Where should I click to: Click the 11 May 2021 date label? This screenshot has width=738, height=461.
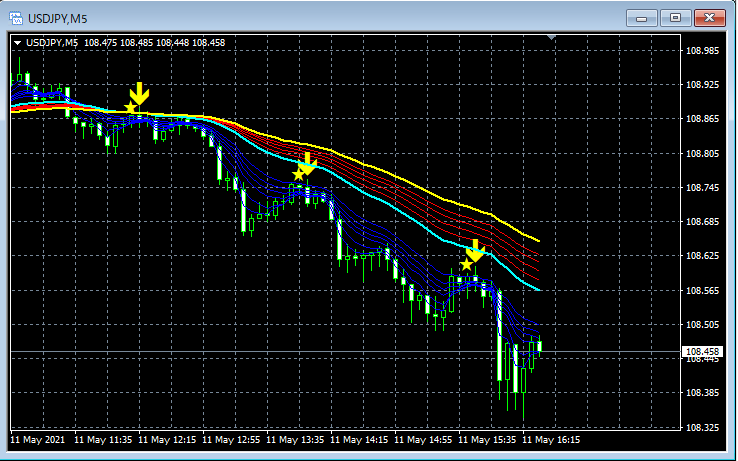click(x=38, y=440)
